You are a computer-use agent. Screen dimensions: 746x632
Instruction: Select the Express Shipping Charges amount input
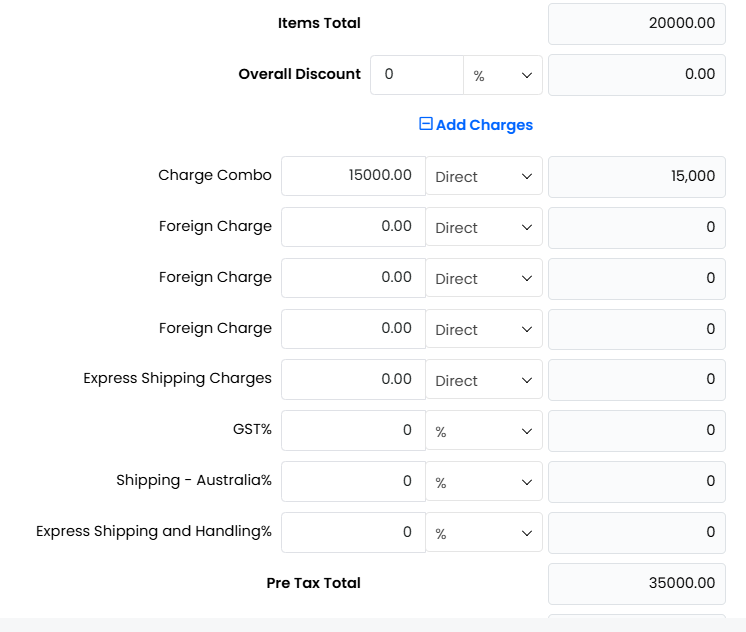click(353, 380)
